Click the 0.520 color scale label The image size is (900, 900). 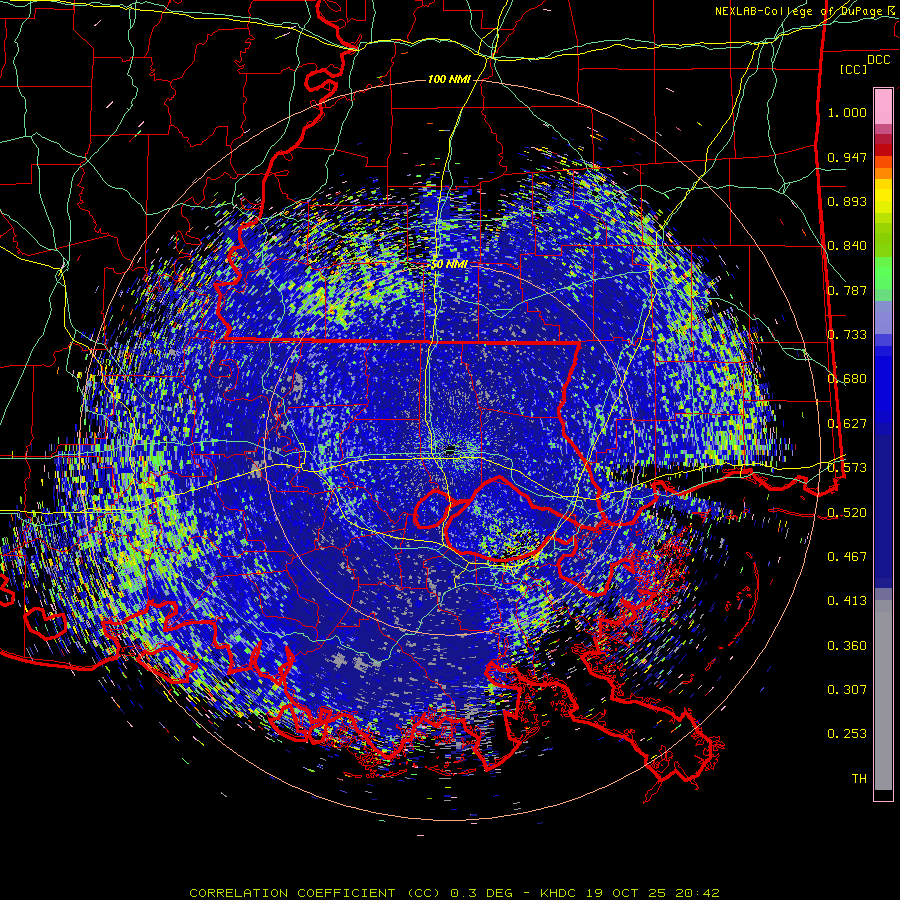[847, 513]
